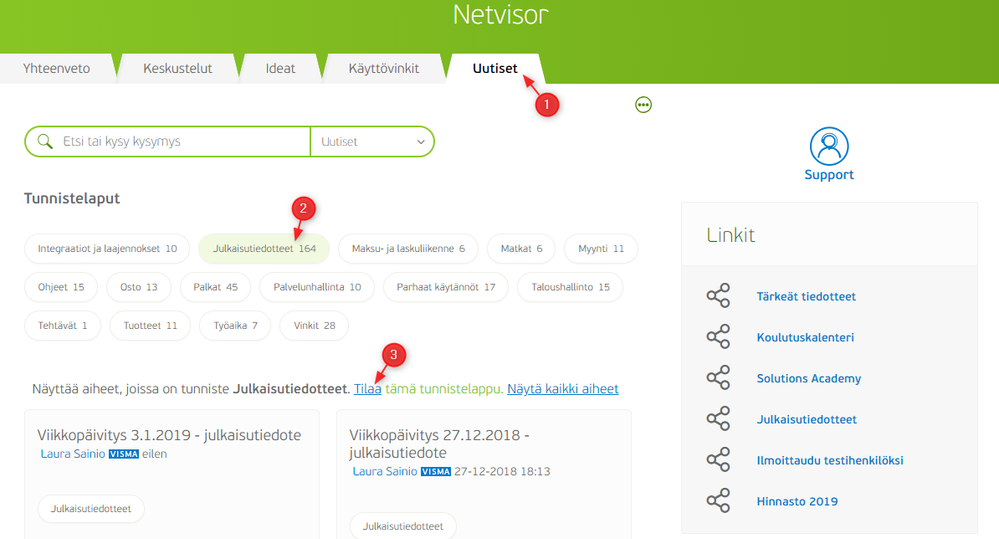Click share icon beside Julkaisutiedotteet link

pyautogui.click(x=718, y=419)
